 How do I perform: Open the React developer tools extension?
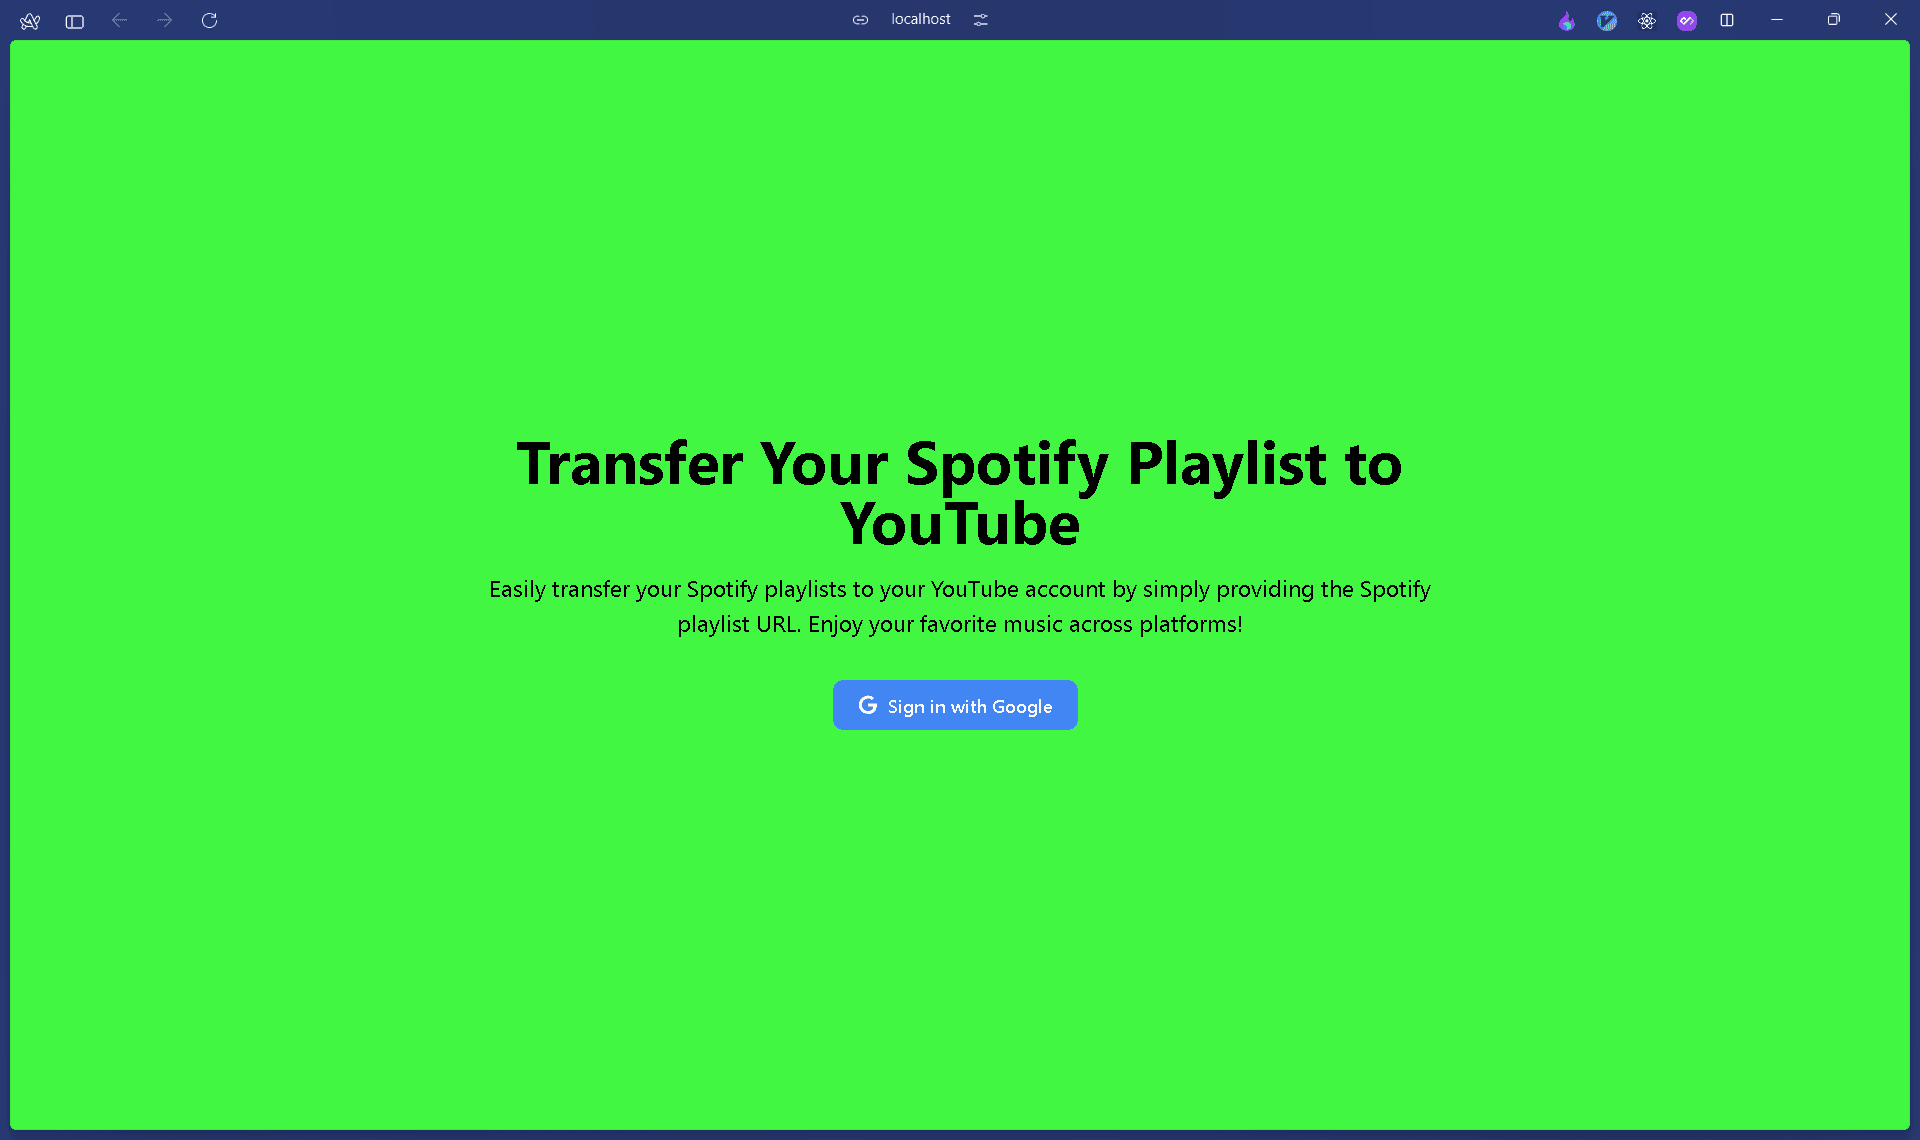click(x=1647, y=21)
